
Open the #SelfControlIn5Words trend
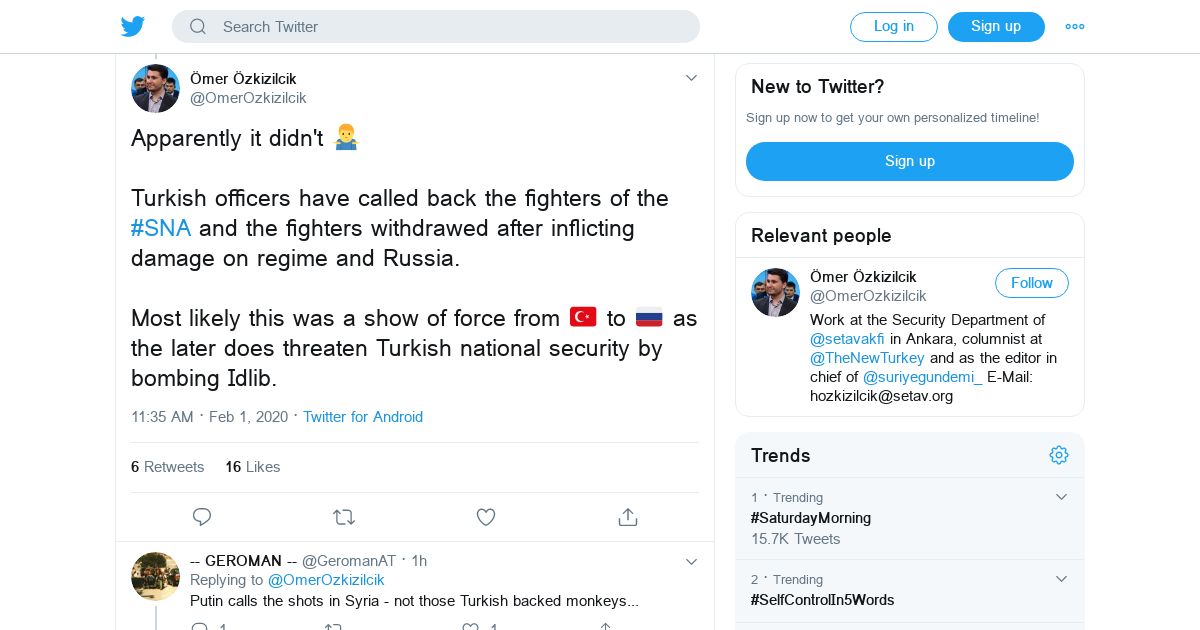click(822, 600)
